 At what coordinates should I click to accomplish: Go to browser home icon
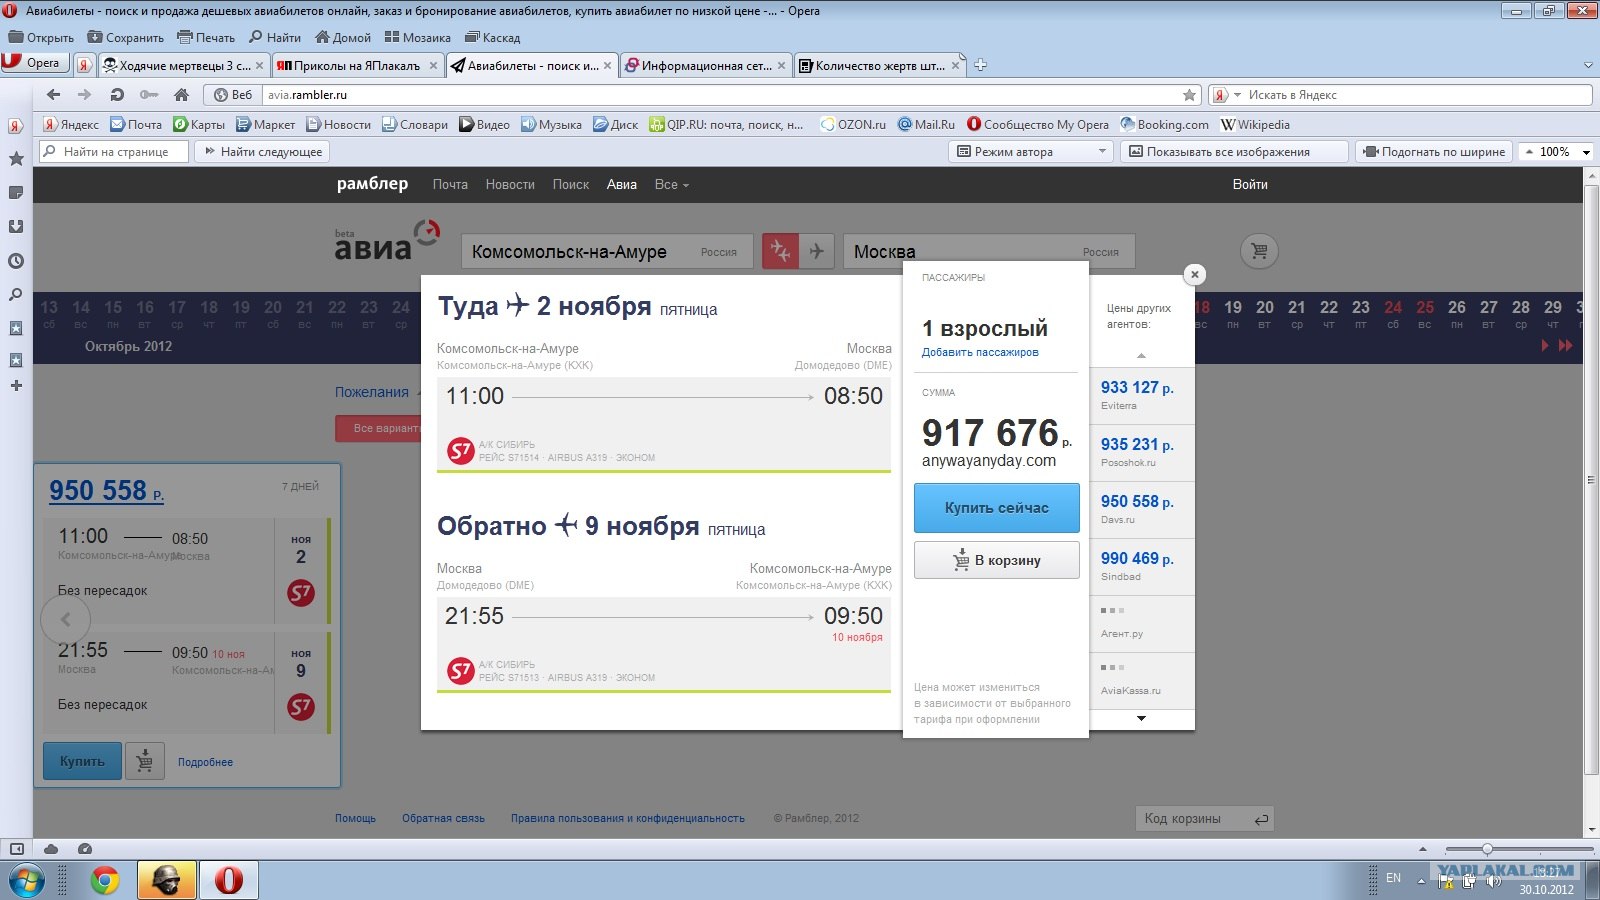181,95
